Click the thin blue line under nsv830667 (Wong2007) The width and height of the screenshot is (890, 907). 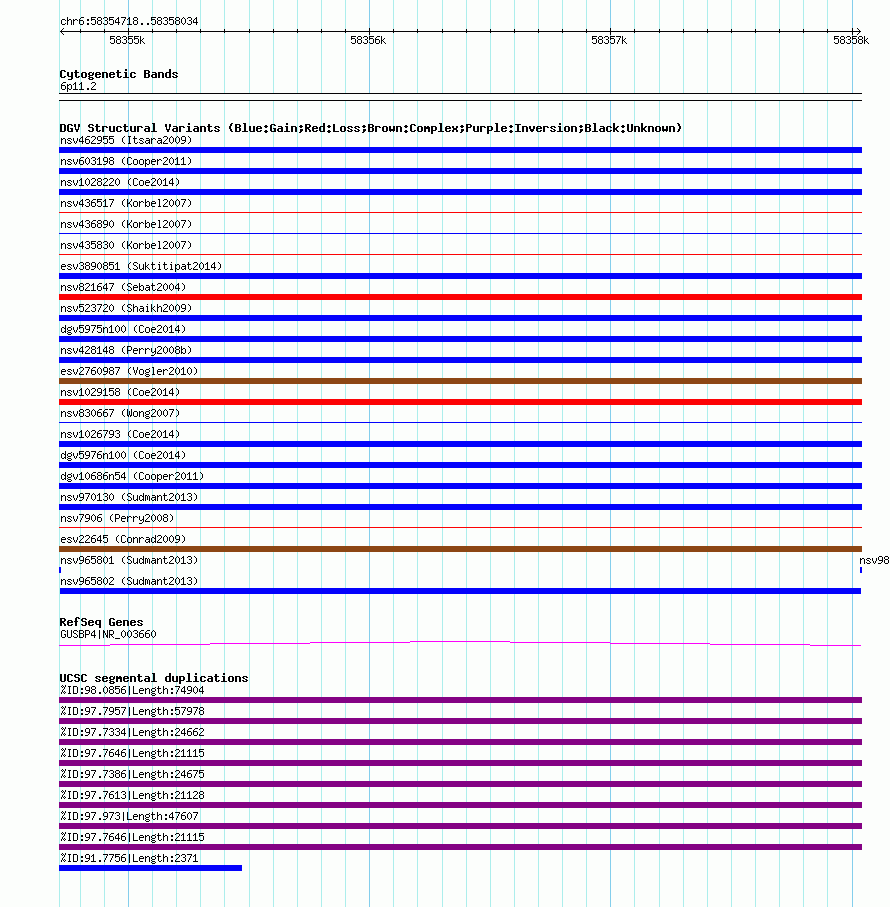[x=460, y=423]
